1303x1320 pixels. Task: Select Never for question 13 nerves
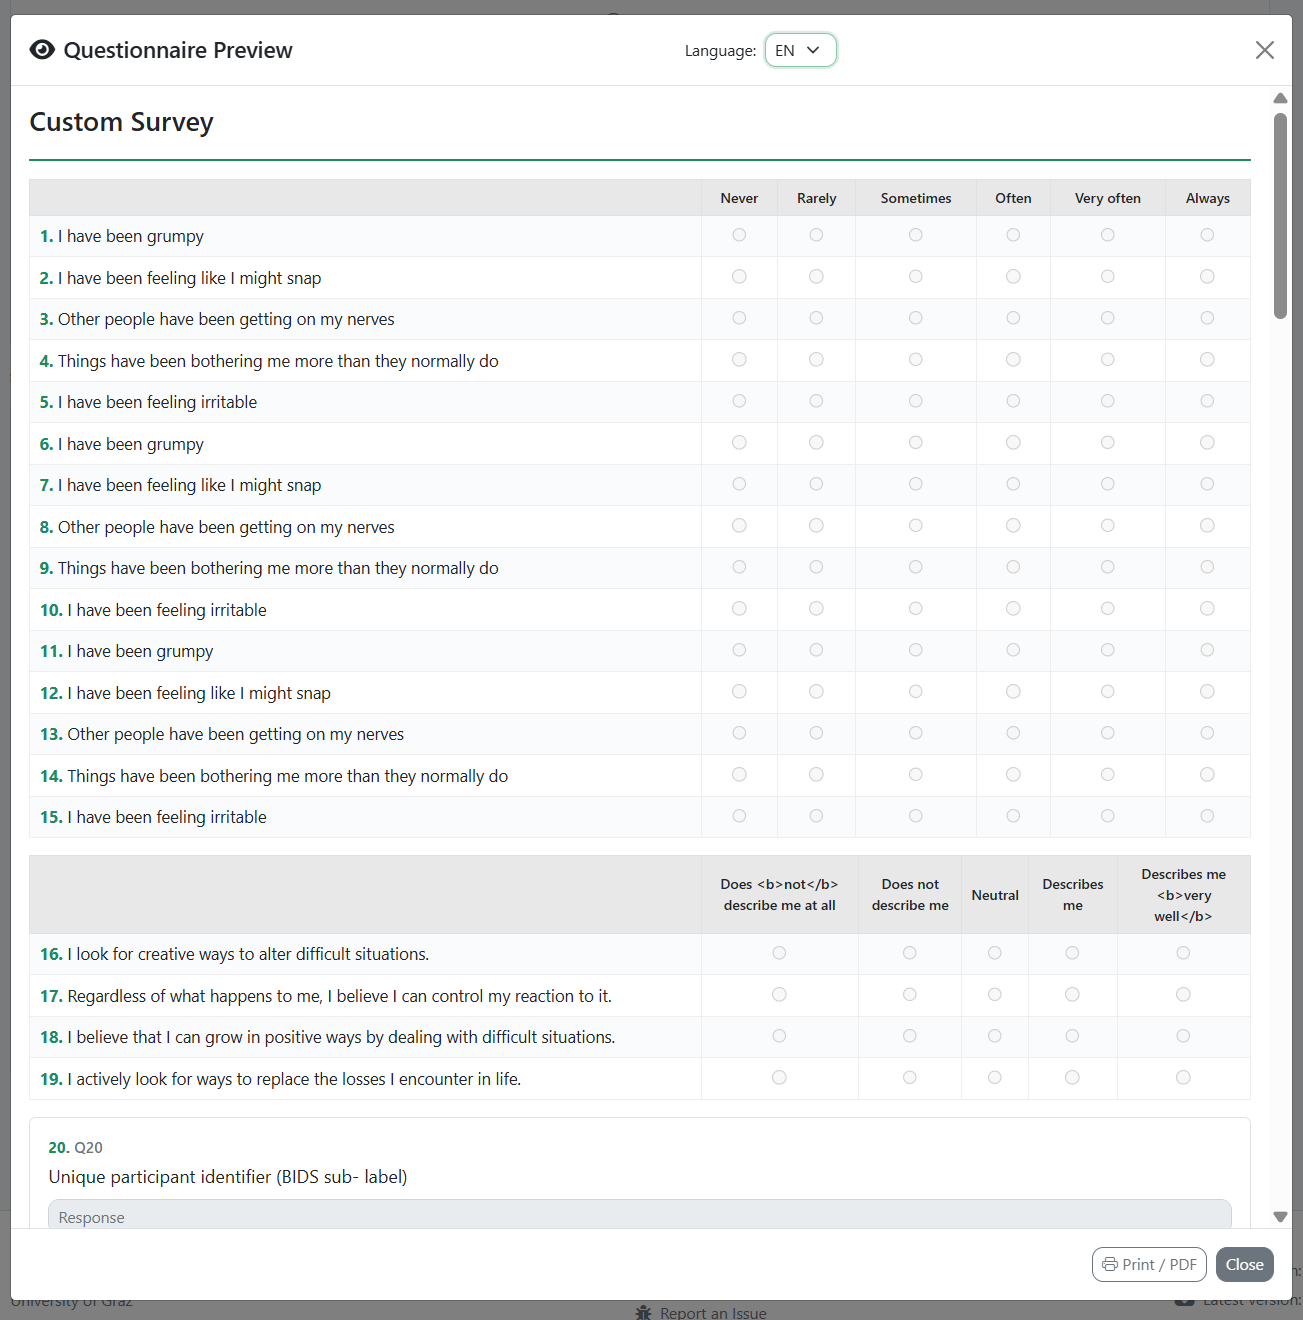coord(739,733)
